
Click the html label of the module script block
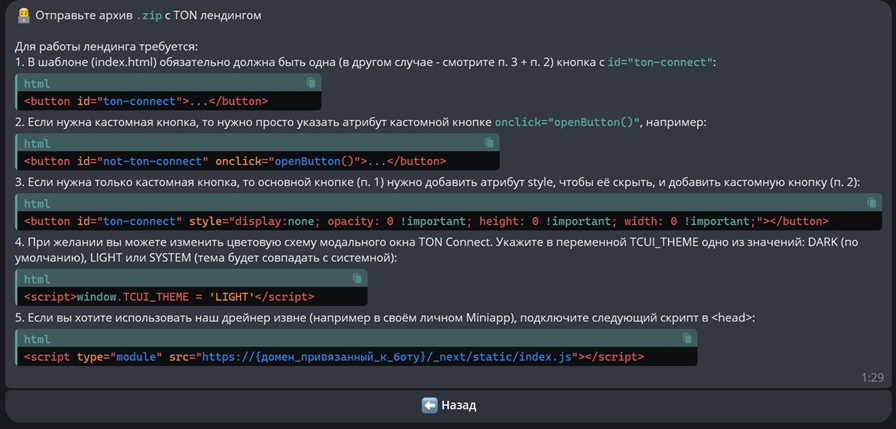coord(37,339)
